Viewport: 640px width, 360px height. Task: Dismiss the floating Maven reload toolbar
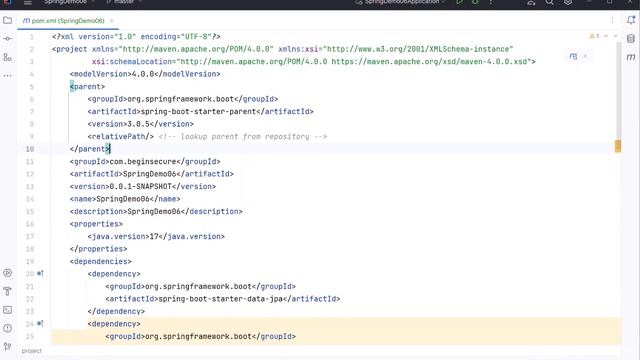click(585, 56)
